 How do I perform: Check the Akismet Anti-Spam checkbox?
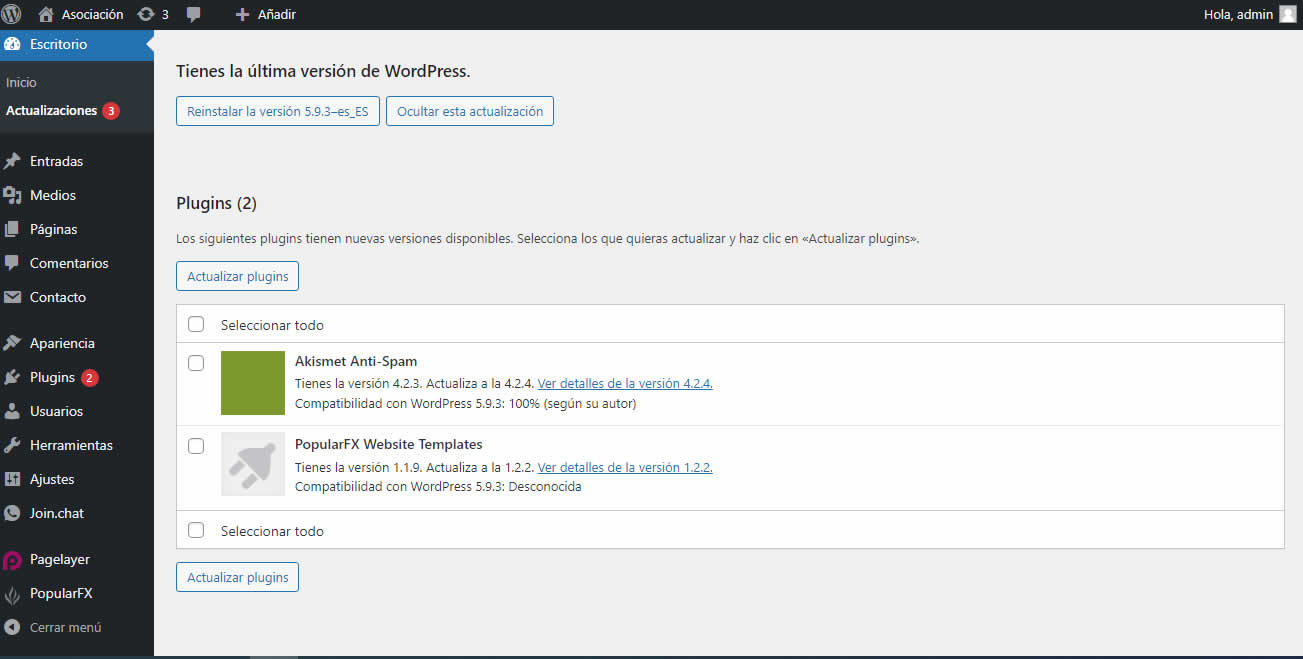196,362
